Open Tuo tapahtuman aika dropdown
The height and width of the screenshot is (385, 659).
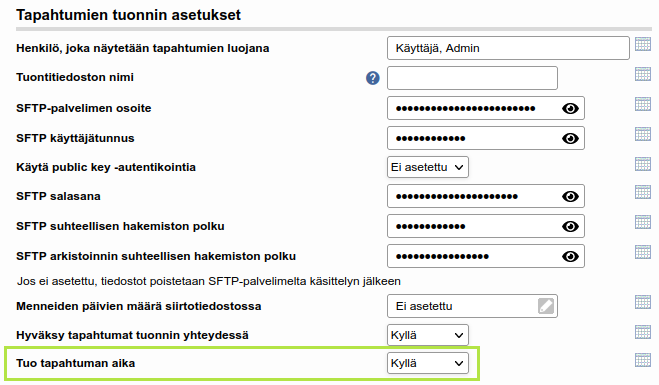pyautogui.click(x=427, y=363)
